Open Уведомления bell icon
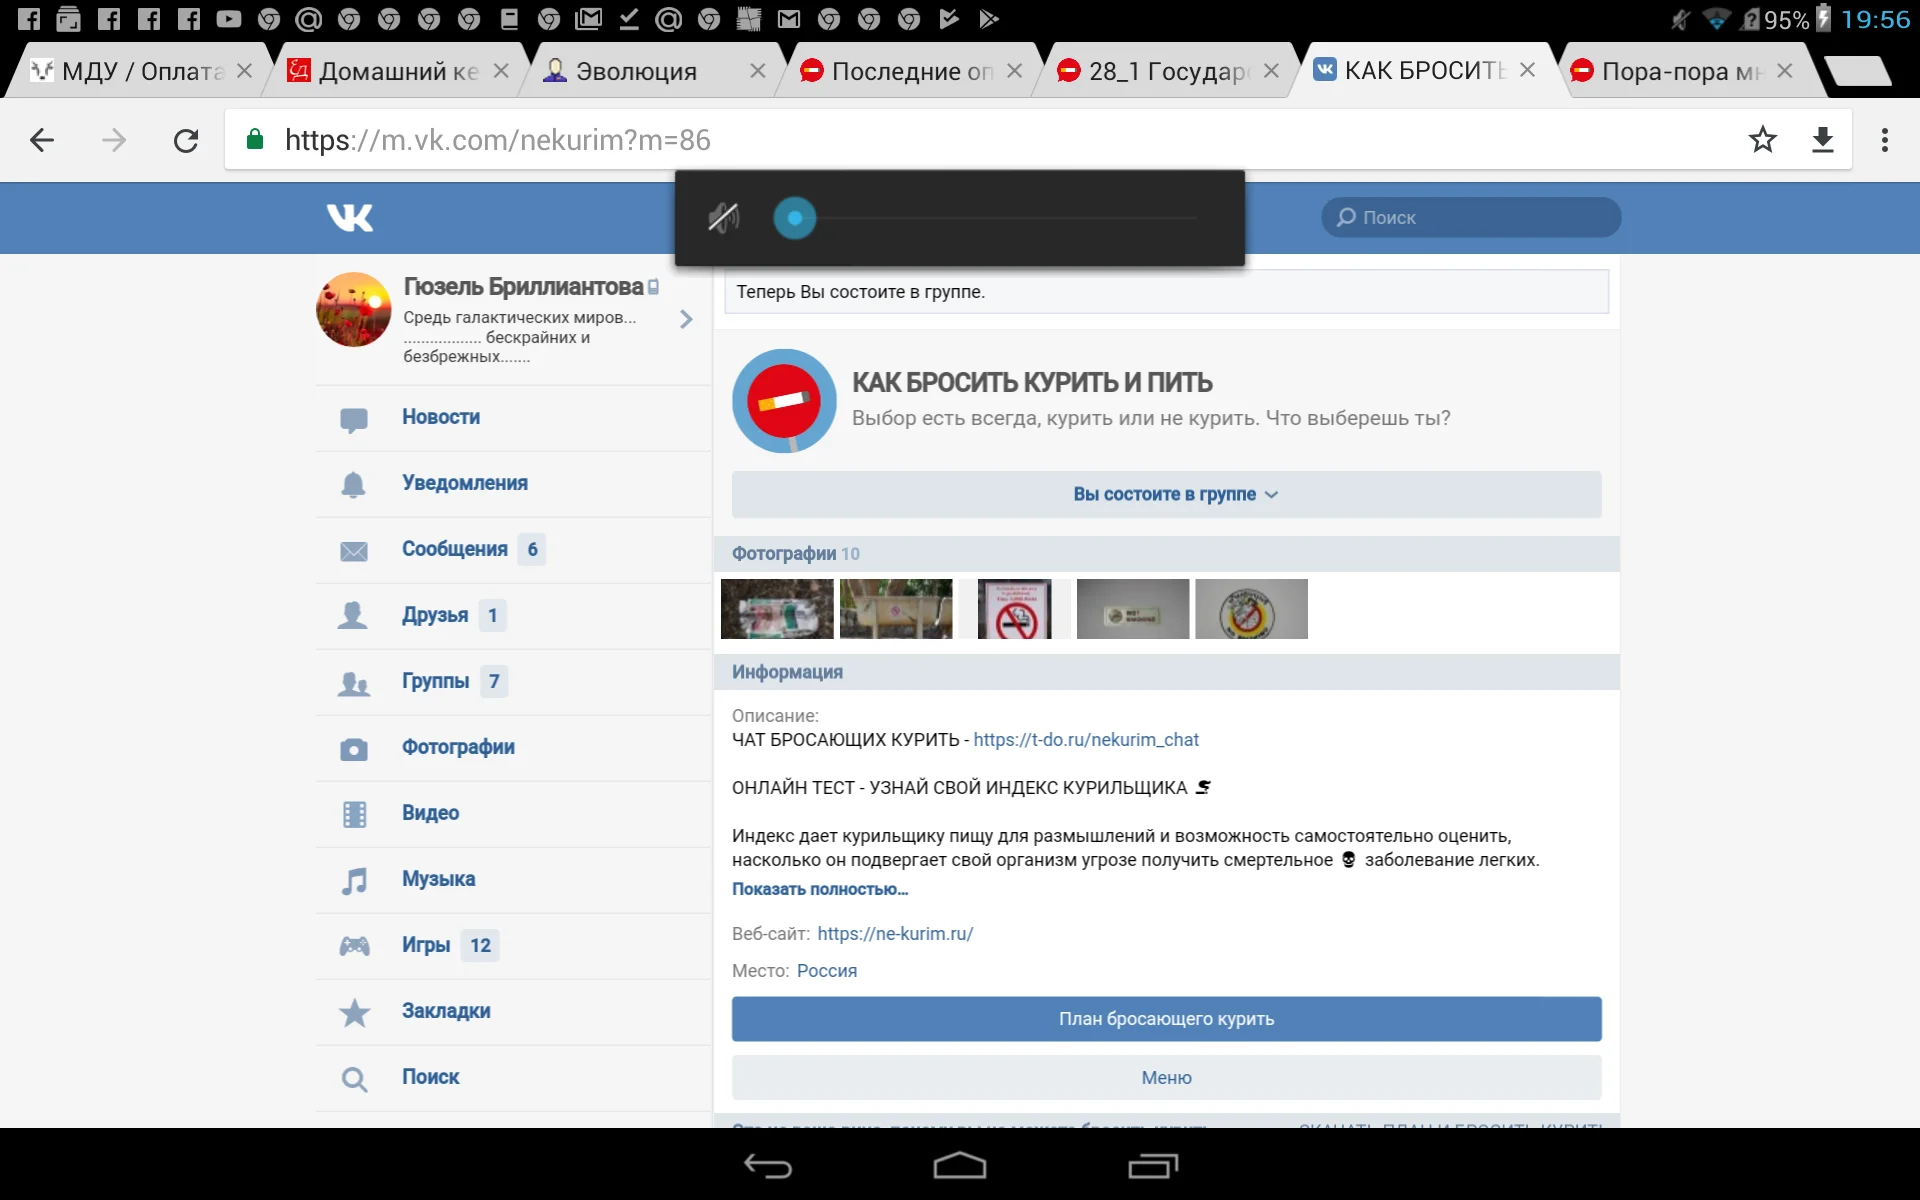Viewport: 1920px width, 1200px height. [x=353, y=484]
